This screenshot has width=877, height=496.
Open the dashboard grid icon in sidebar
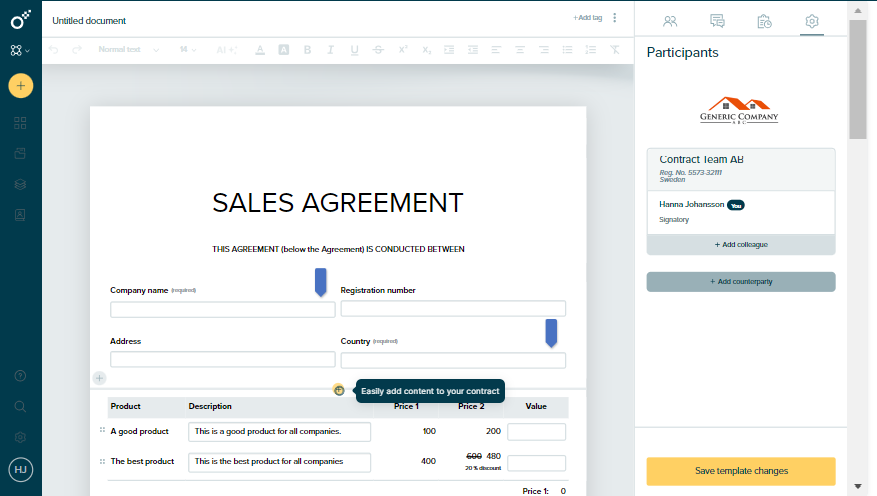[21, 123]
